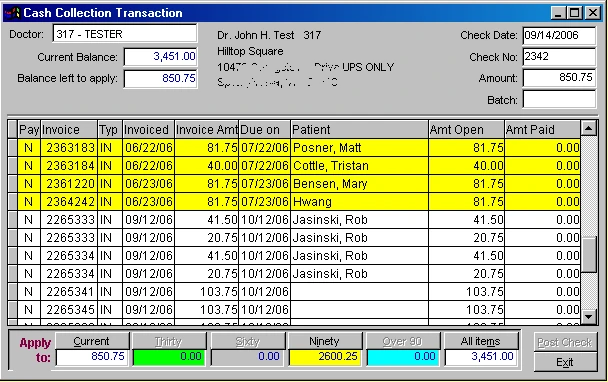Click patient name Hwang
The width and height of the screenshot is (608, 382).
(313, 202)
